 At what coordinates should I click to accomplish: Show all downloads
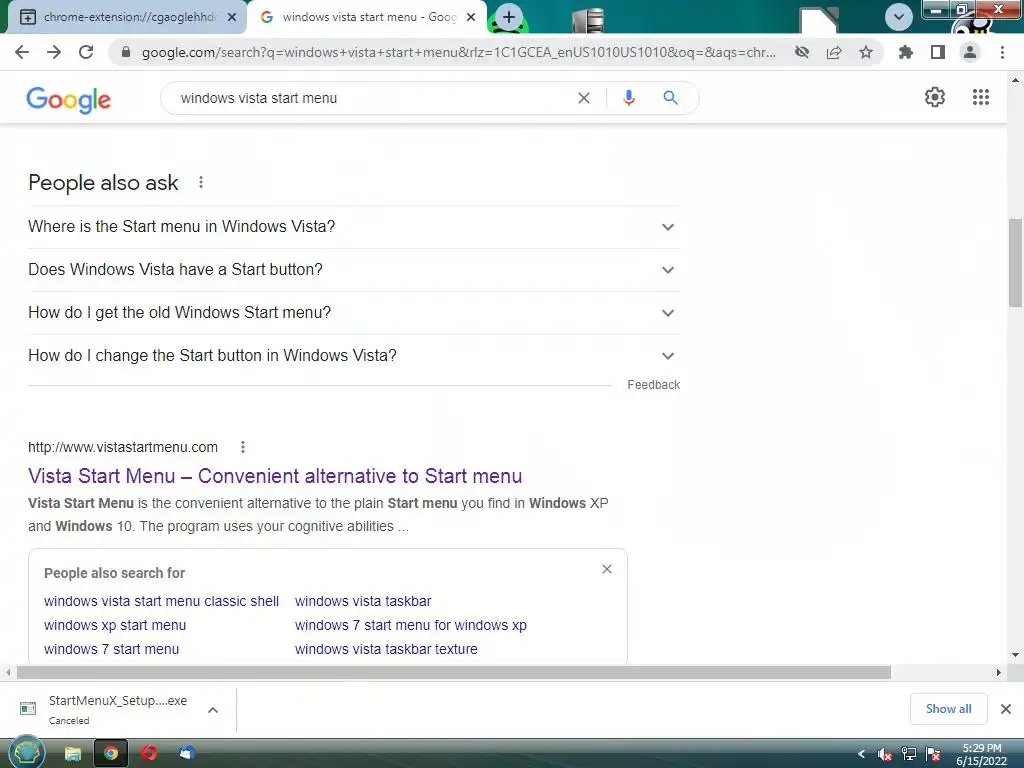[949, 709]
